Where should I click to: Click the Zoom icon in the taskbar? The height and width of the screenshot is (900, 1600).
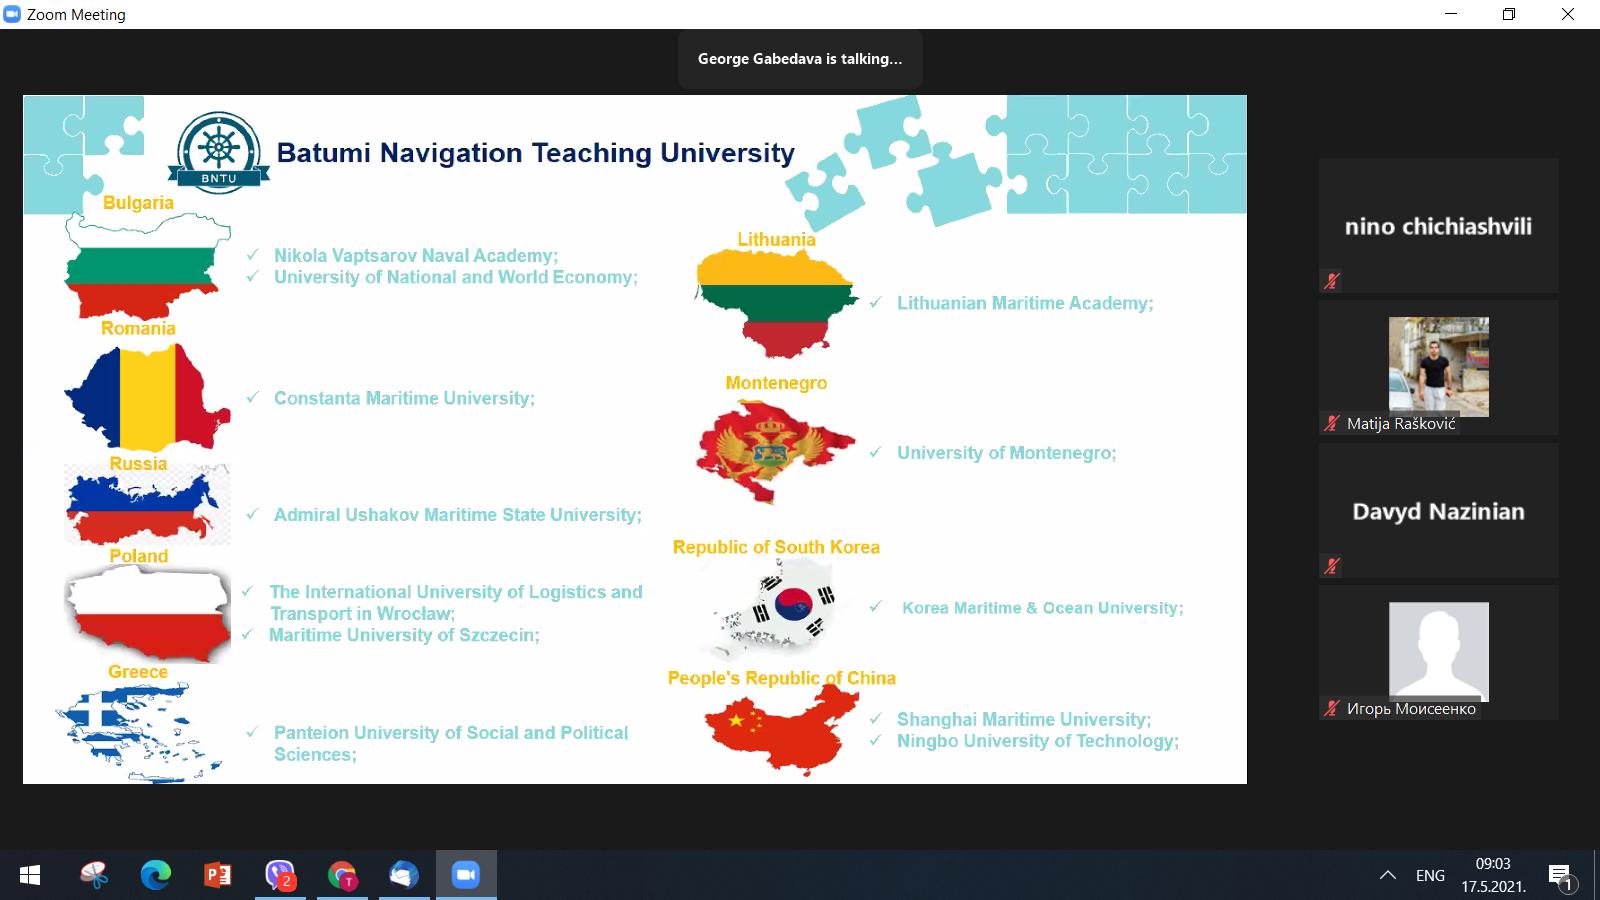466,875
